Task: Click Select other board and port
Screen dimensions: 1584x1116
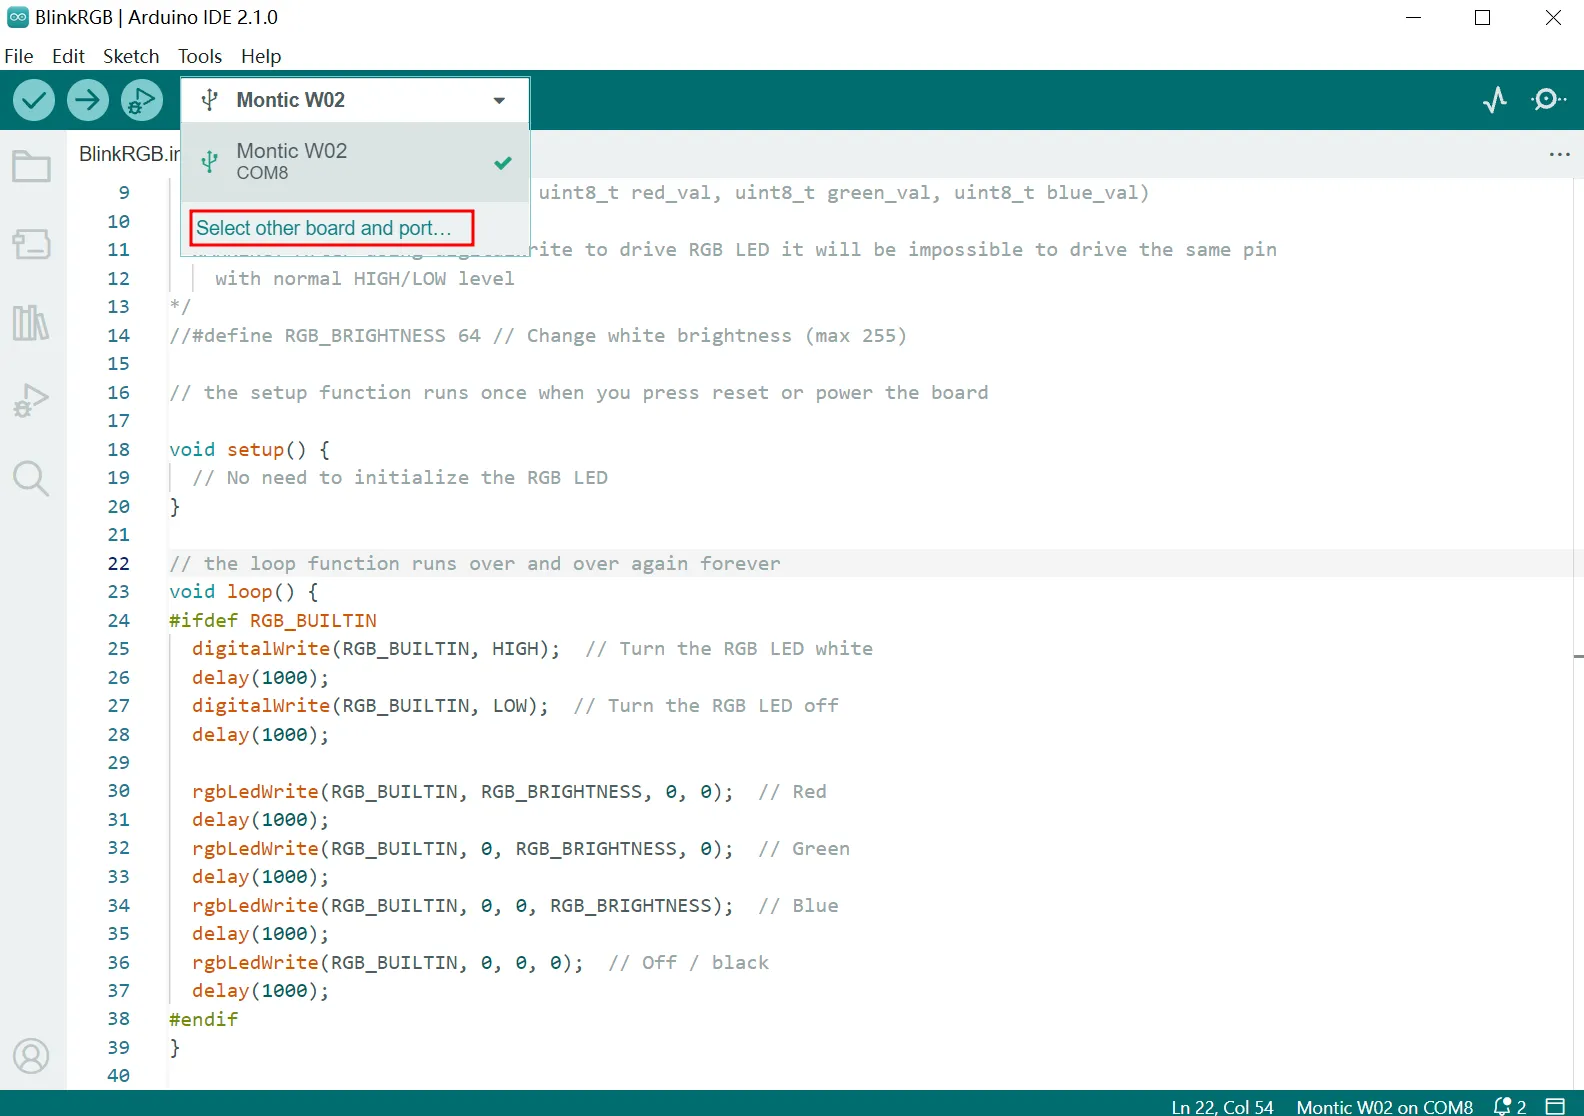Action: click(x=324, y=228)
